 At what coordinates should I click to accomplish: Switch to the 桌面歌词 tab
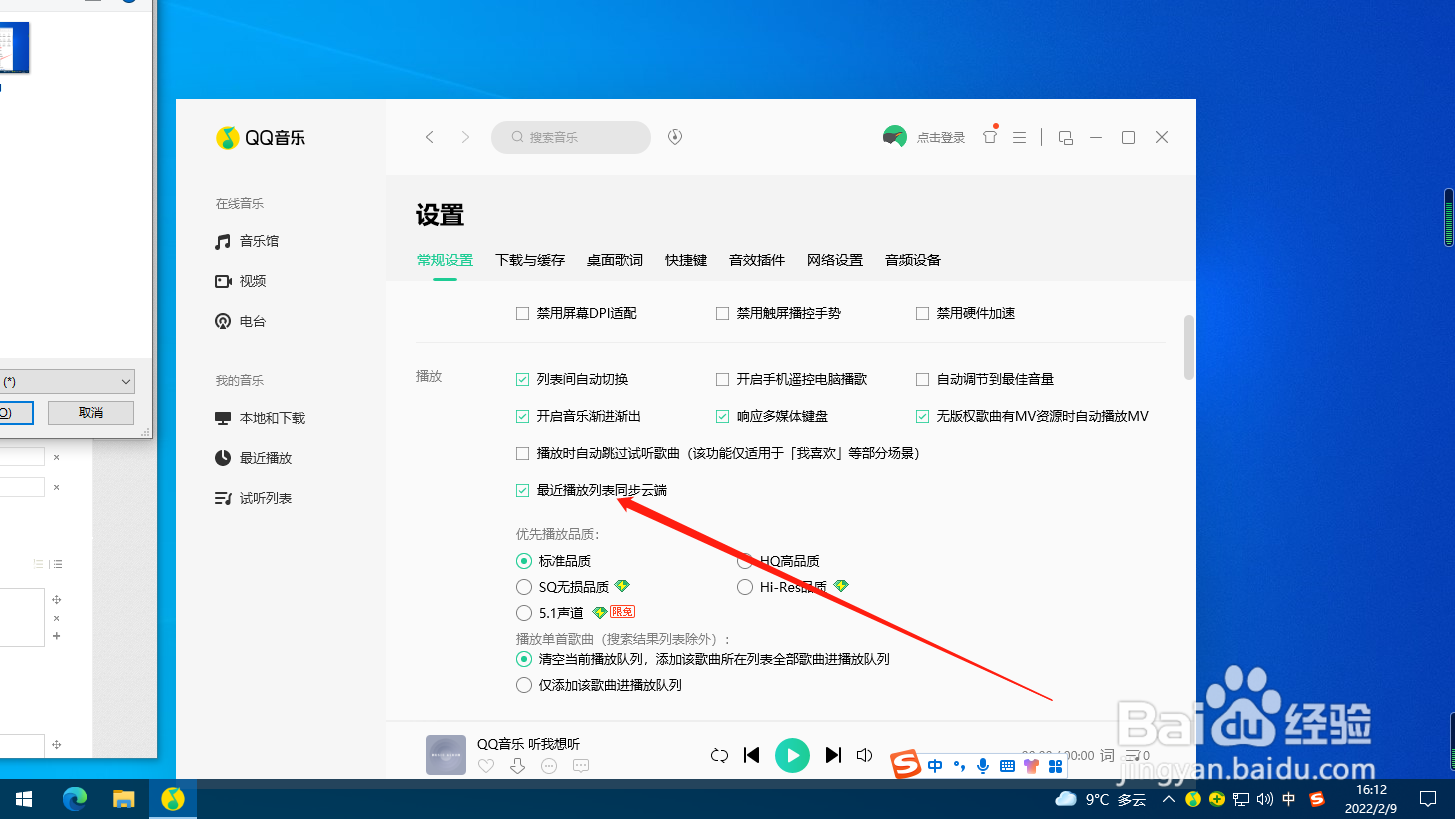[614, 259]
